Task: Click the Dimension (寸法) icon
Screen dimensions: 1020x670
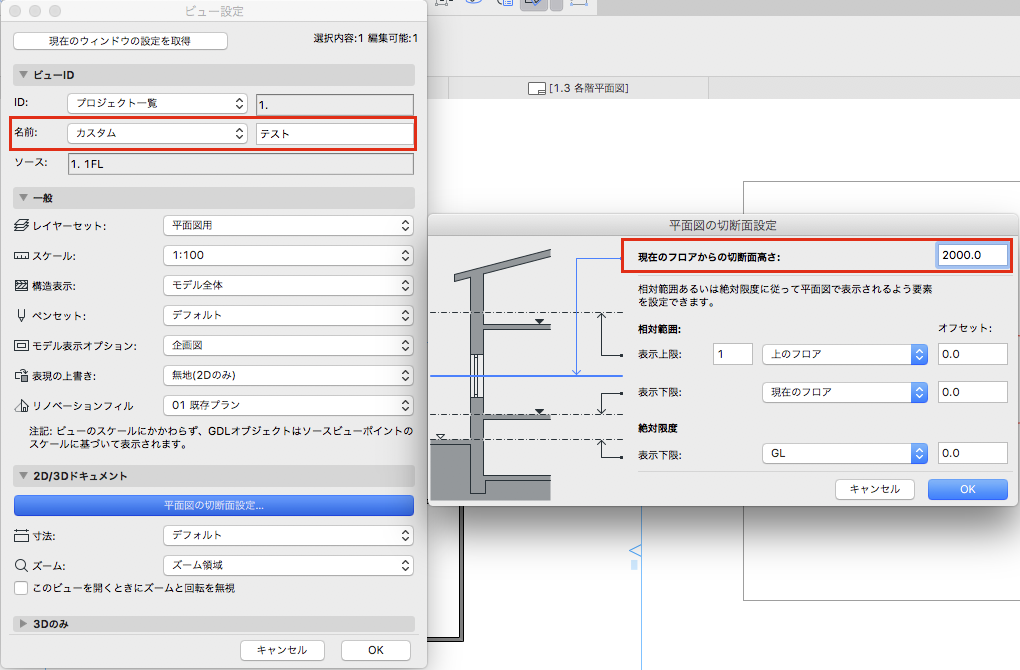Action: point(22,535)
